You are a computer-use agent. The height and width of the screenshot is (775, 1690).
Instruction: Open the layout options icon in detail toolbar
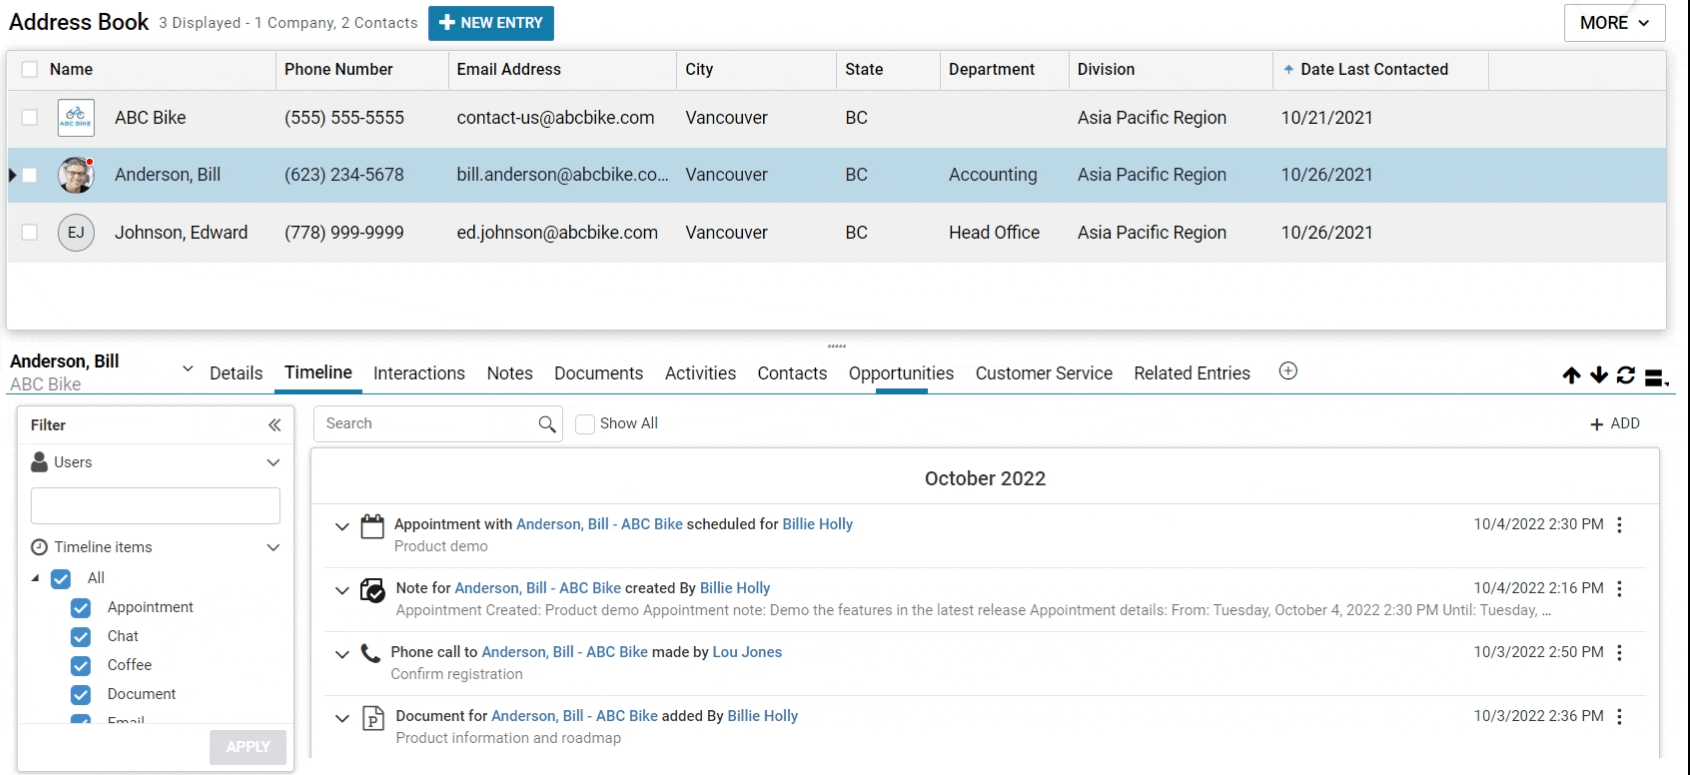(x=1656, y=377)
